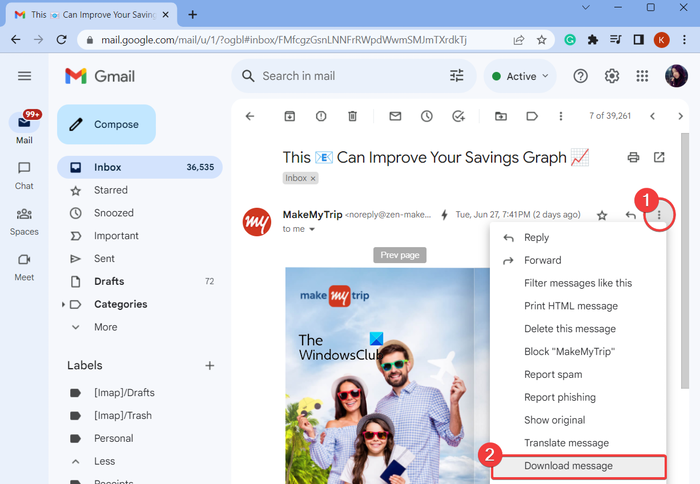
Task: Choose Show original in menu
Action: pyautogui.click(x=578, y=420)
